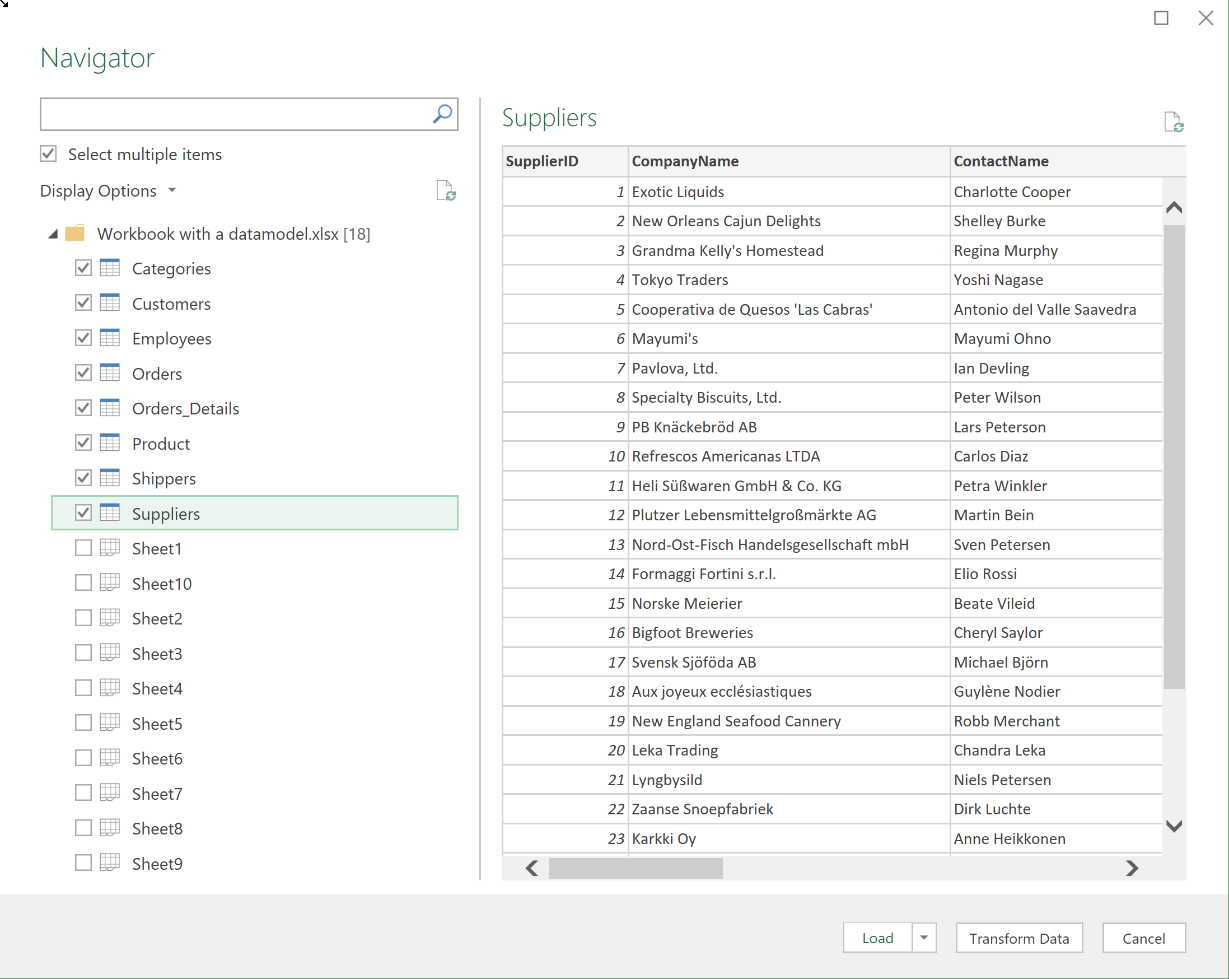Click the Categories table icon

(x=110, y=268)
